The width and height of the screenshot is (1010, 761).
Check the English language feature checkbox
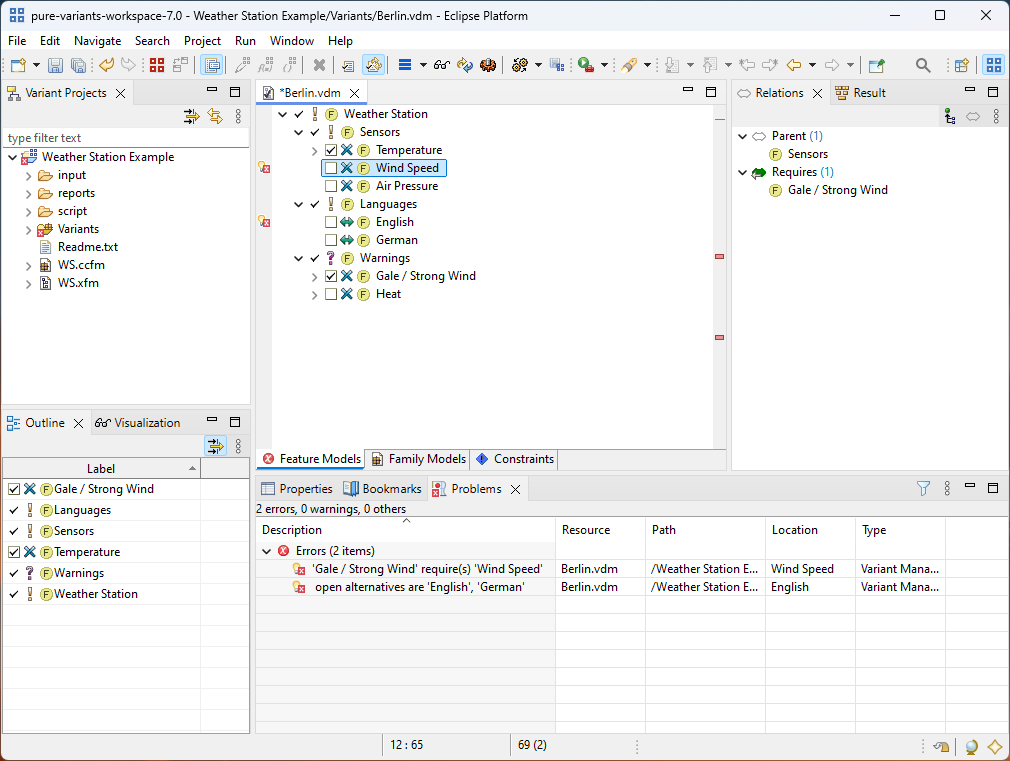point(333,221)
